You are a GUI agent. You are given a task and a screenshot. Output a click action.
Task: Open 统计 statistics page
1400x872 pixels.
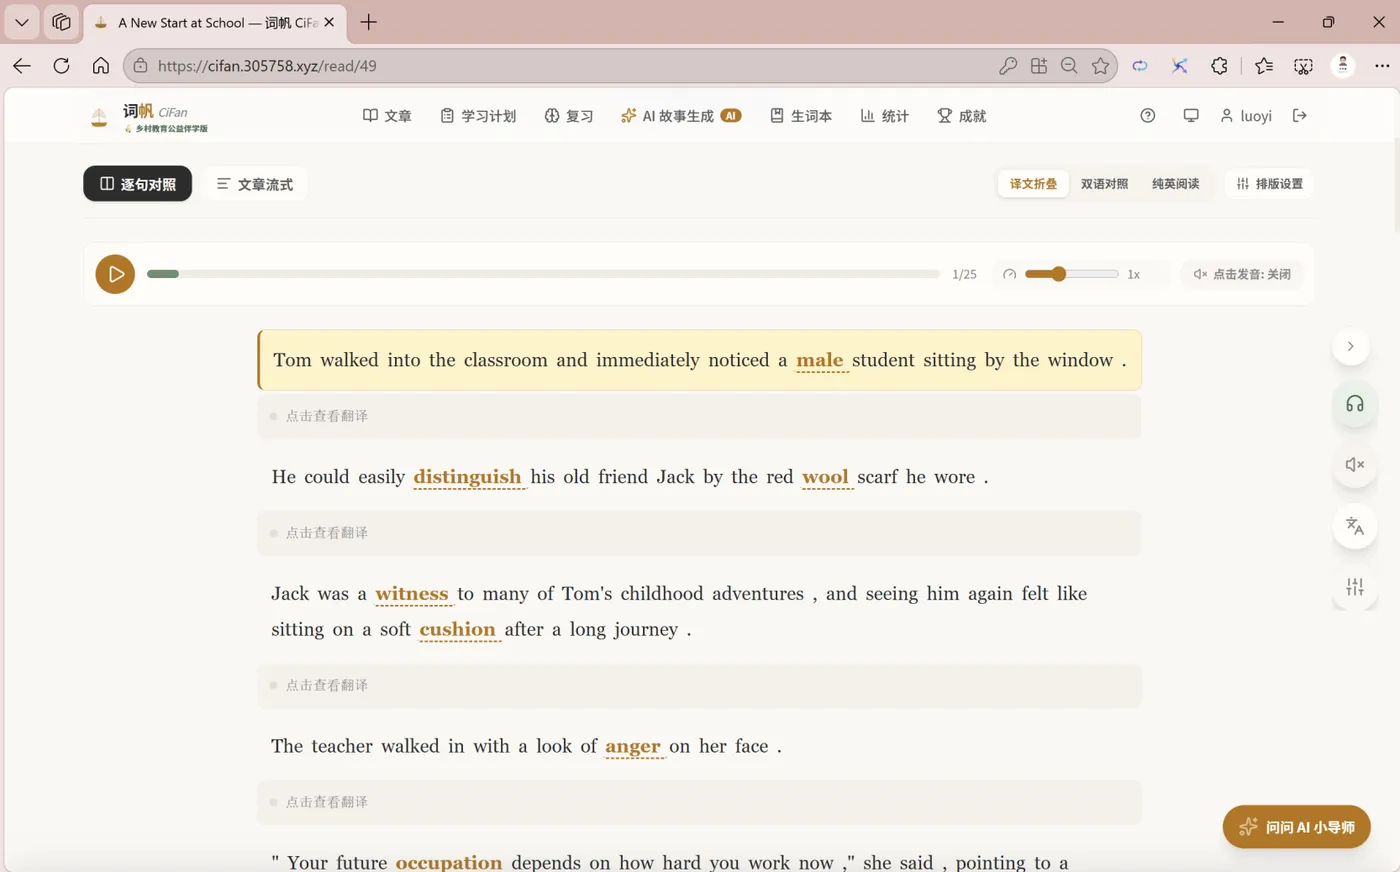885,116
